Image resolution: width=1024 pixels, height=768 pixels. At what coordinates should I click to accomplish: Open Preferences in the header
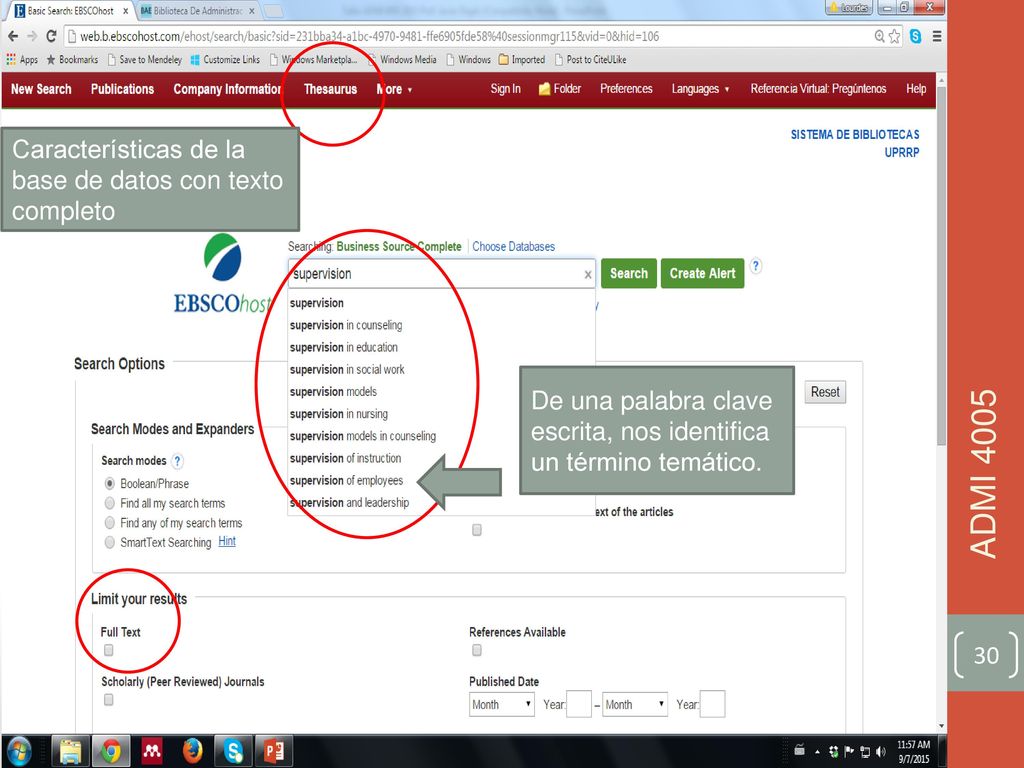pyautogui.click(x=626, y=89)
